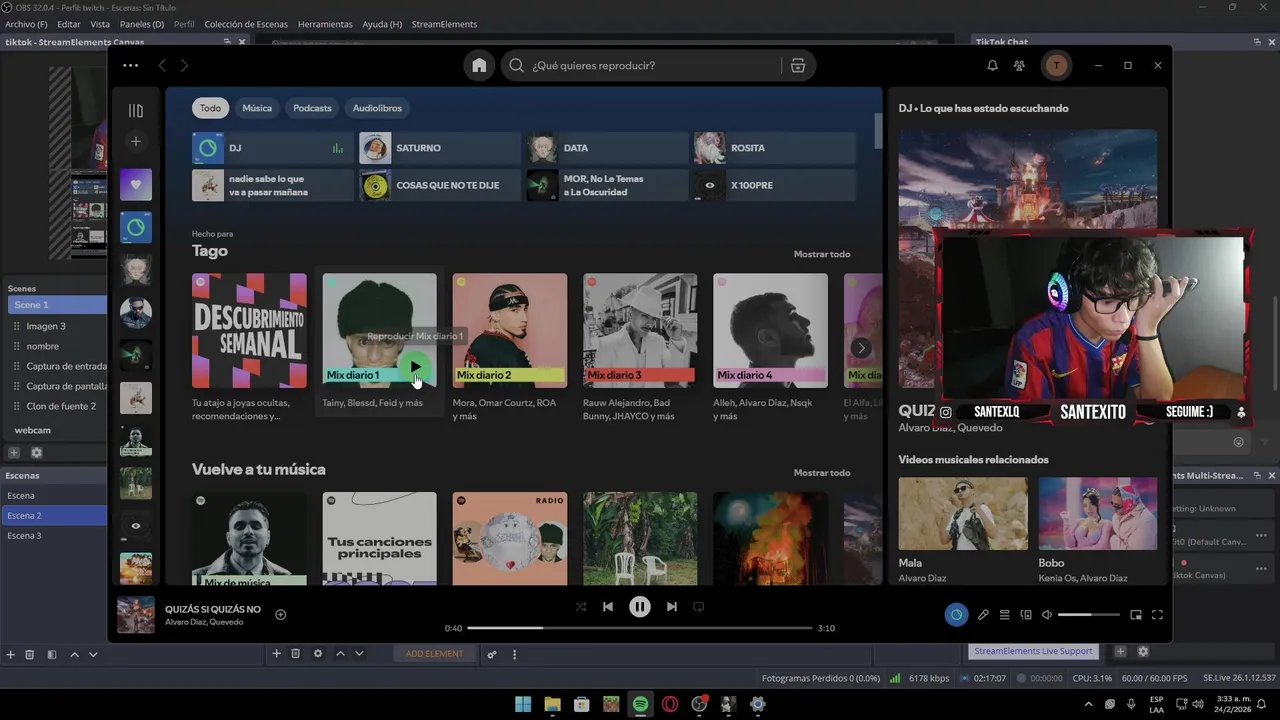The image size is (1280, 720).
Task: Open the SATURNO shortcut tile
Action: coord(440,148)
